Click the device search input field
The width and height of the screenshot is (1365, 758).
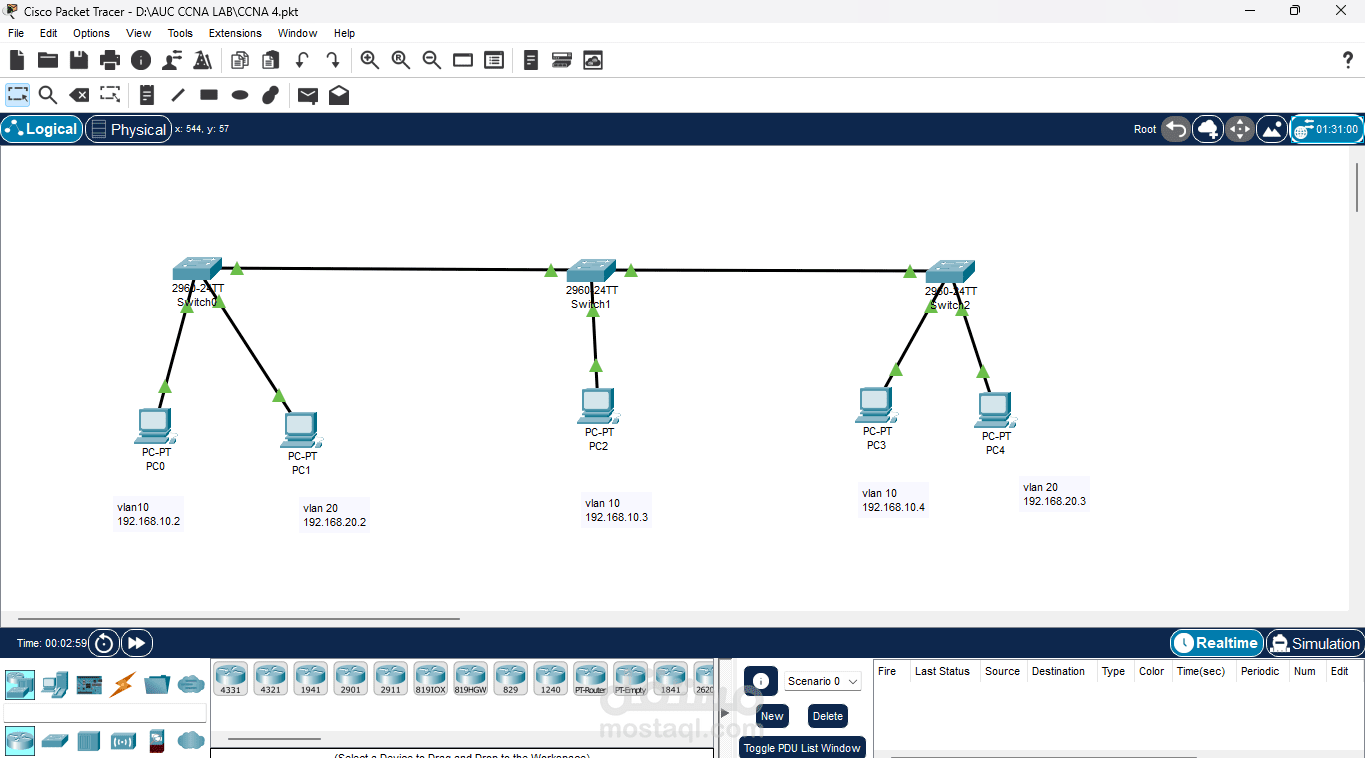click(105, 713)
